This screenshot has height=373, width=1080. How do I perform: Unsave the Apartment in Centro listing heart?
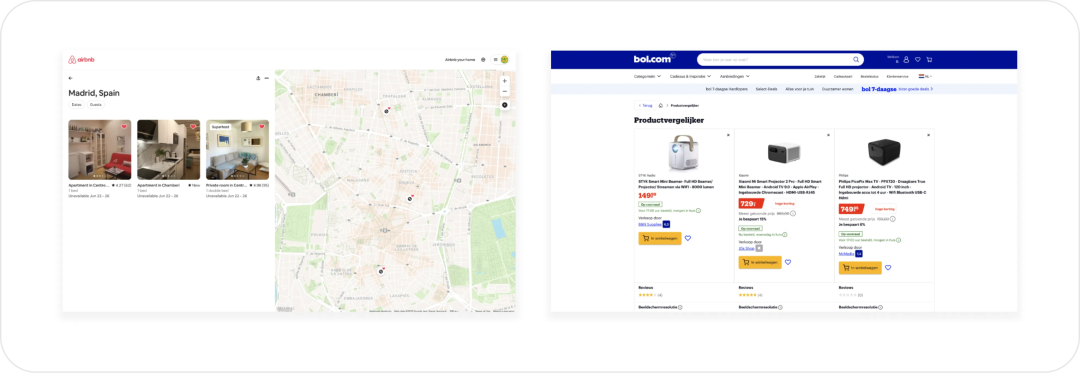pos(124,127)
